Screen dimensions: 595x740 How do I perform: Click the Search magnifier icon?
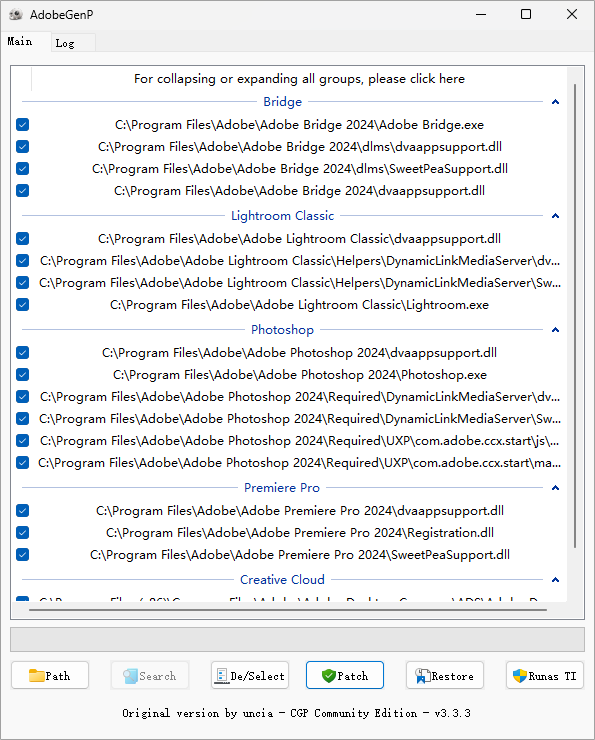(x=130, y=676)
